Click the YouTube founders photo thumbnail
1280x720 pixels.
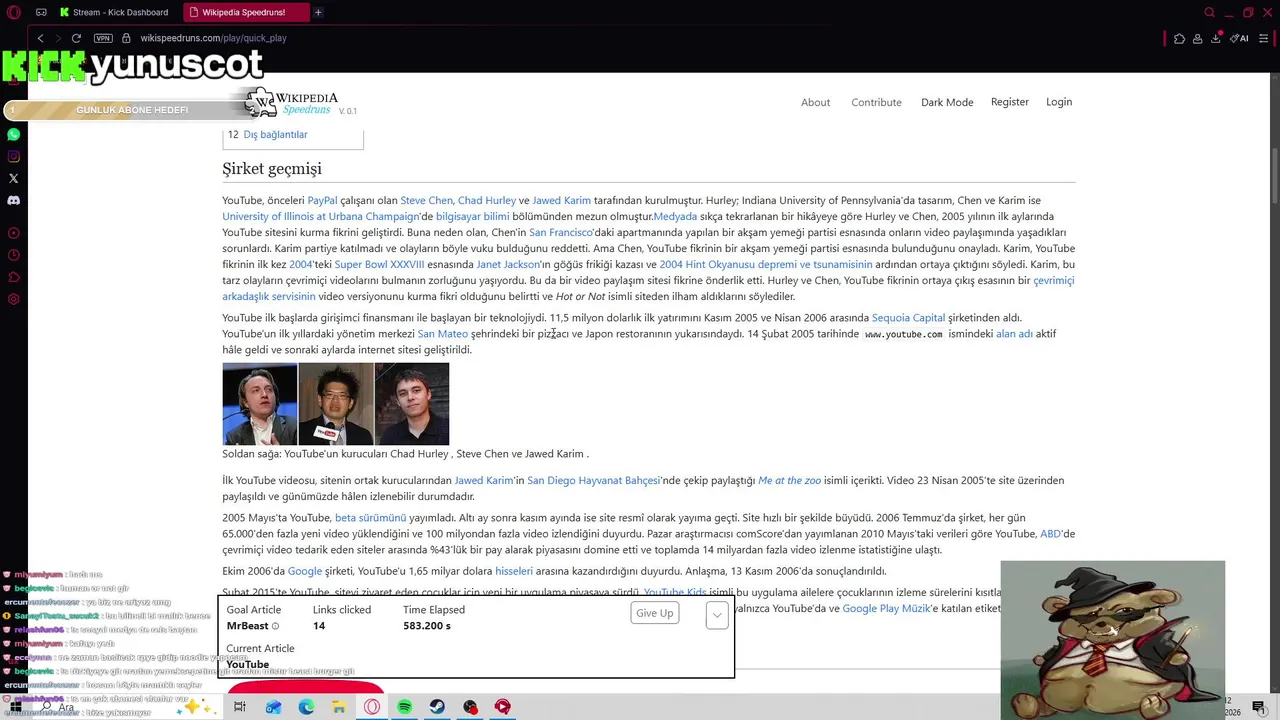pos(335,403)
